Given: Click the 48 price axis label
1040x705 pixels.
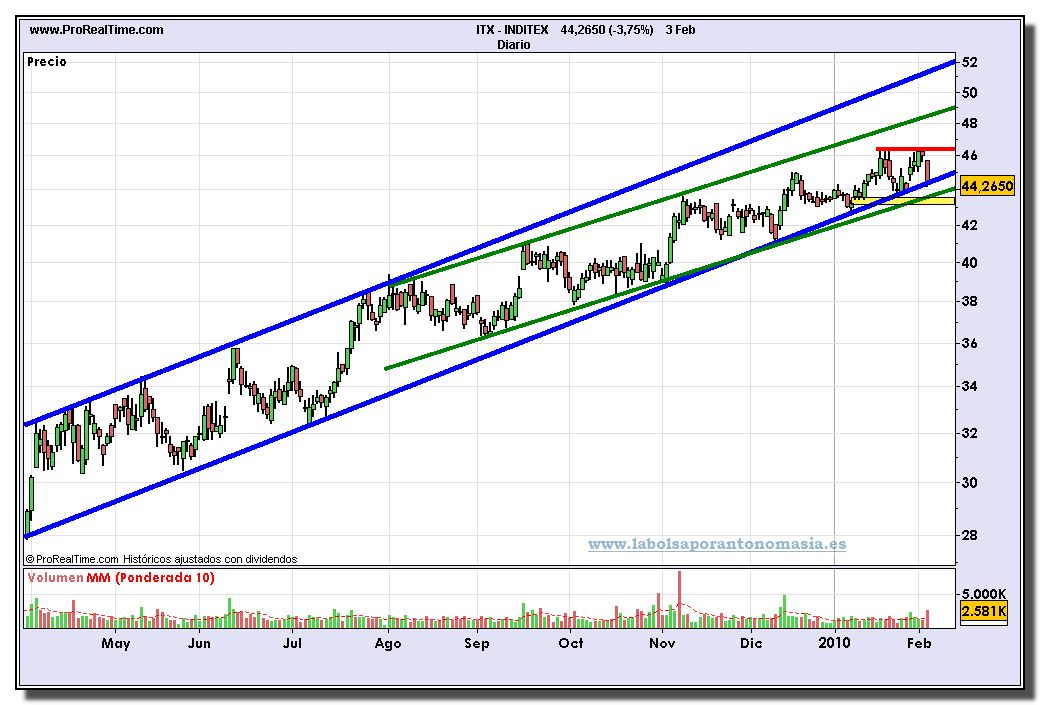Looking at the screenshot, I should (x=970, y=123).
